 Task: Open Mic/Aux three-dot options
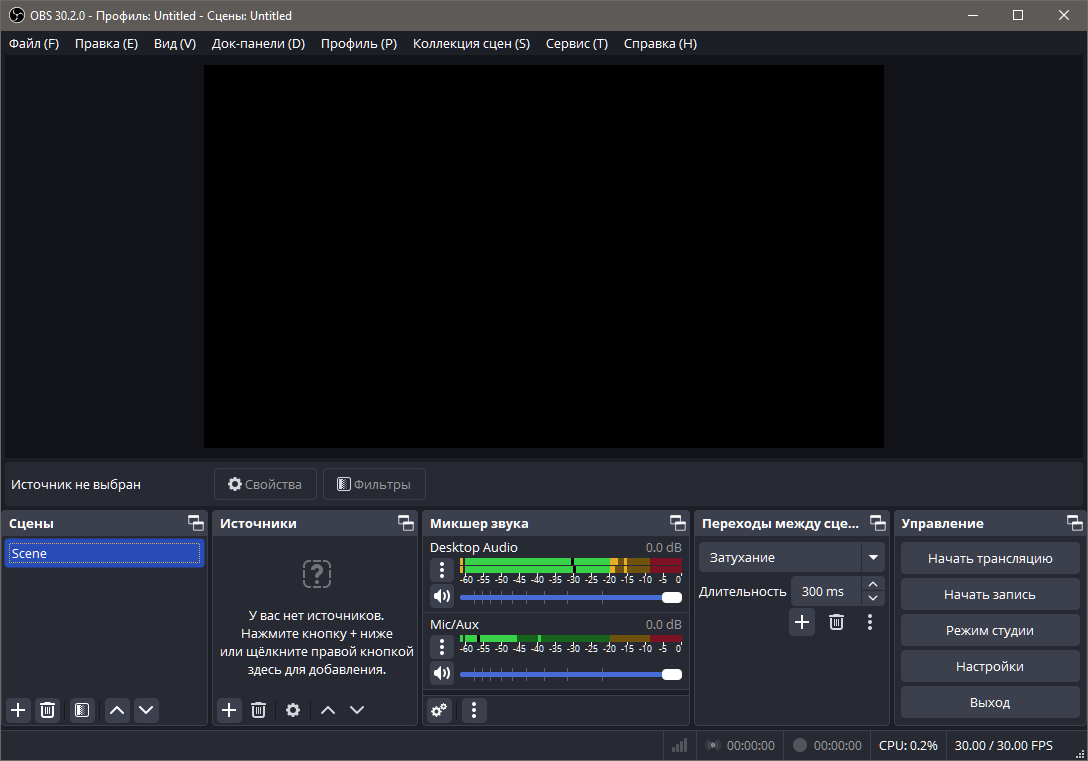tap(442, 647)
